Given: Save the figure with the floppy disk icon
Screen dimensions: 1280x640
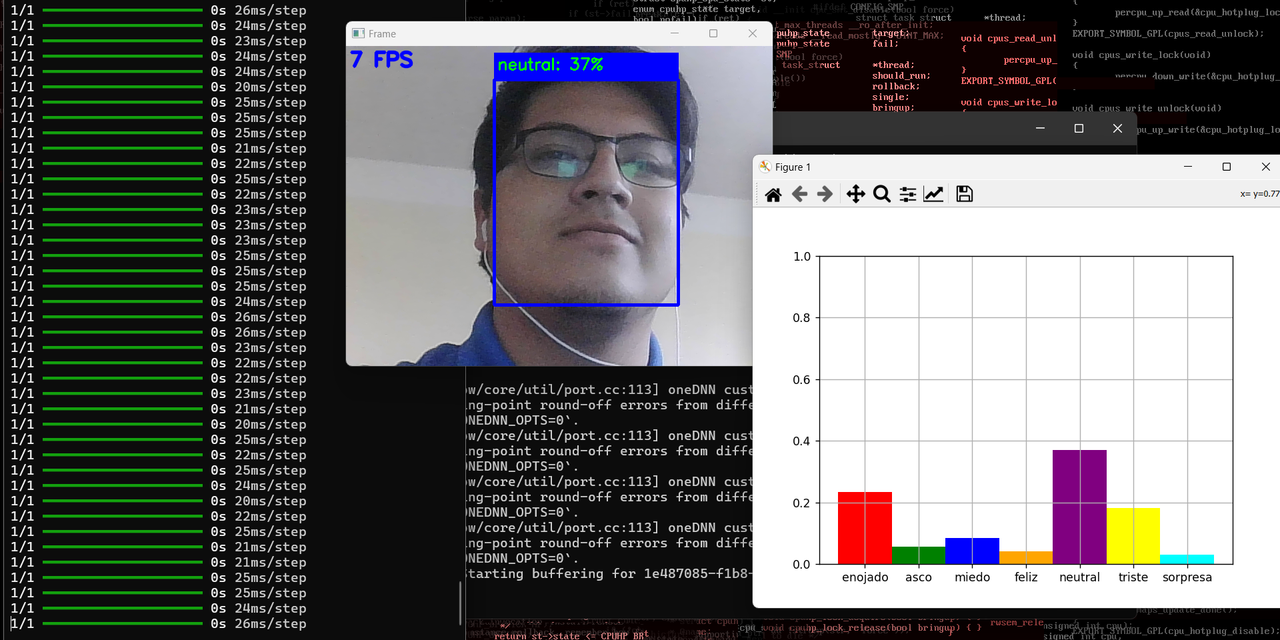Looking at the screenshot, I should pyautogui.click(x=965, y=195).
